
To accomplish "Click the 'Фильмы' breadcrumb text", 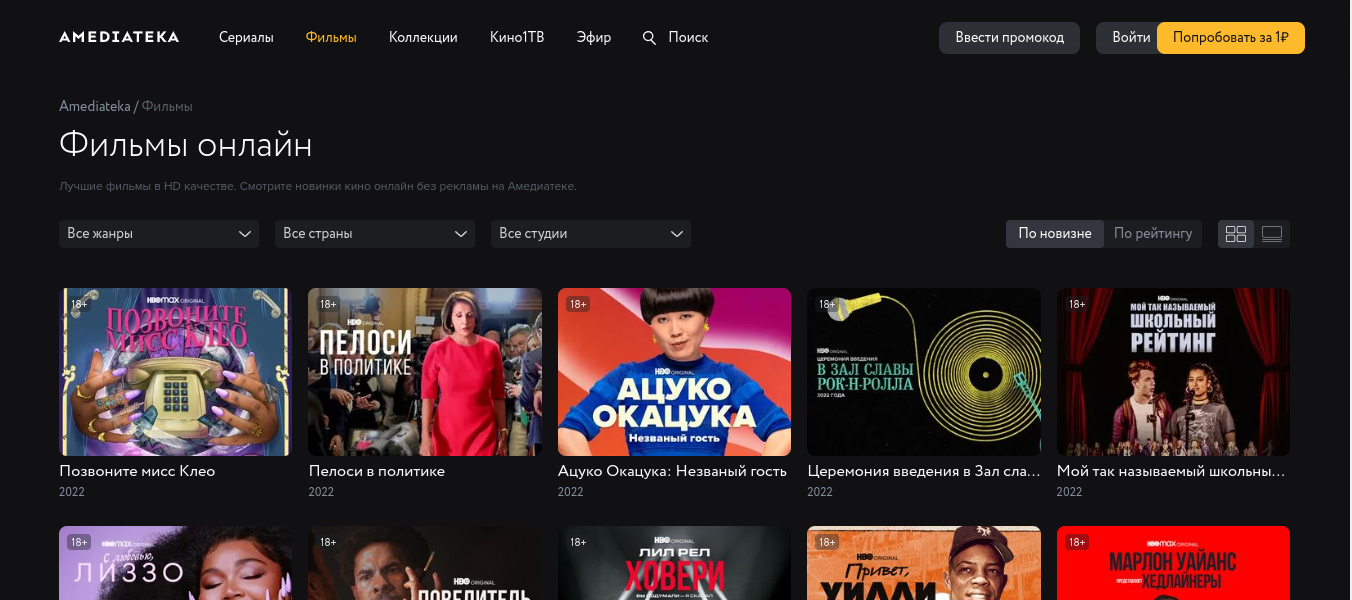I will pyautogui.click(x=167, y=106).
